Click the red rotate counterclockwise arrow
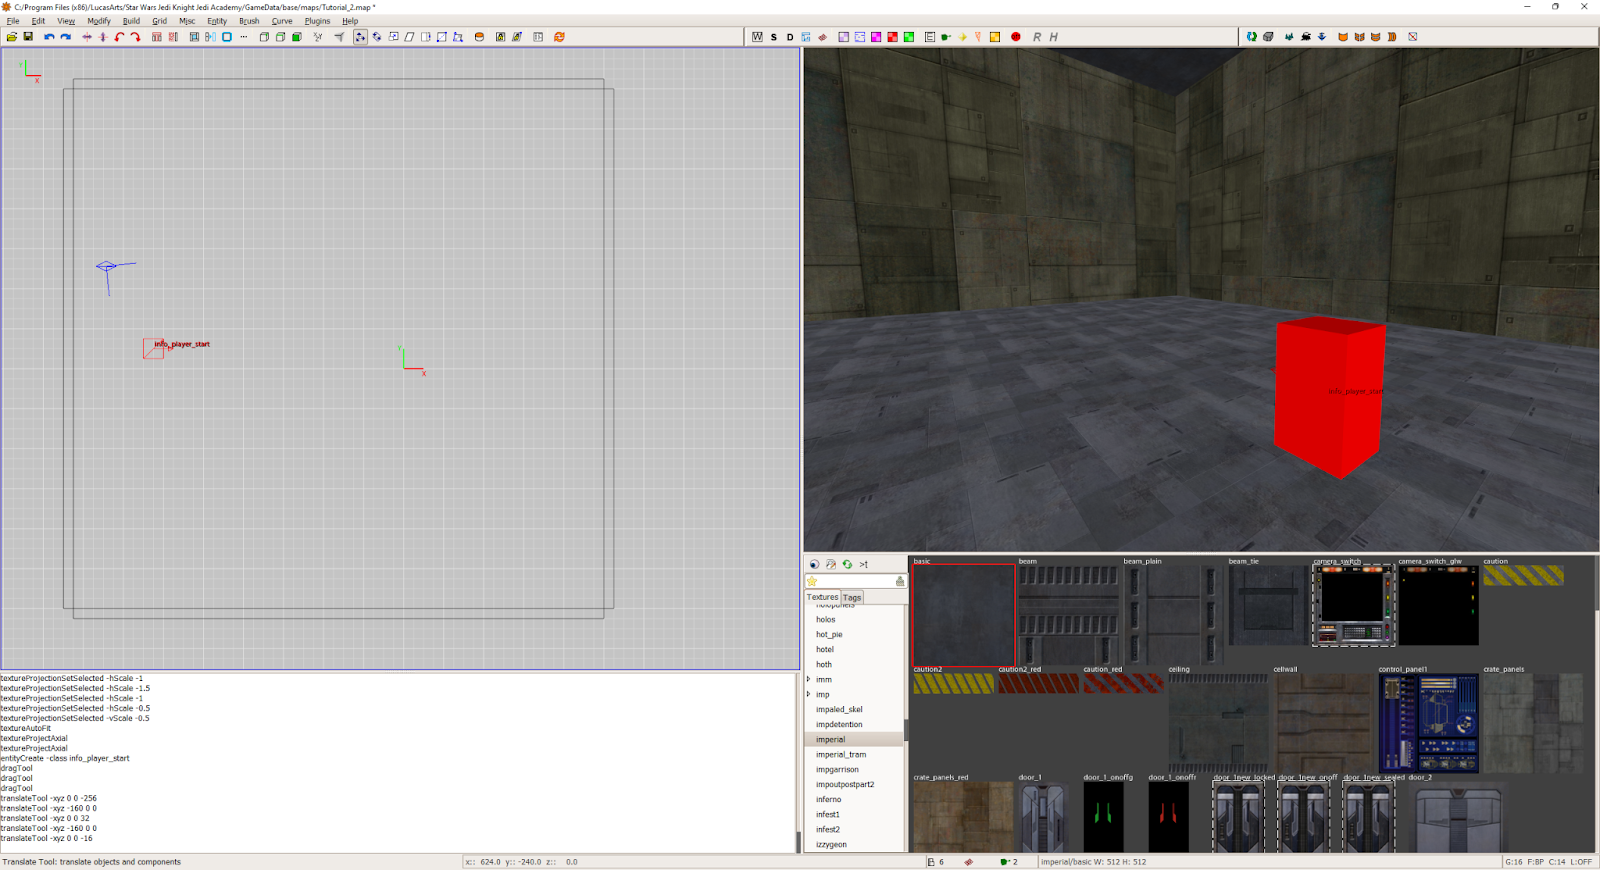1600x870 pixels. [119, 37]
